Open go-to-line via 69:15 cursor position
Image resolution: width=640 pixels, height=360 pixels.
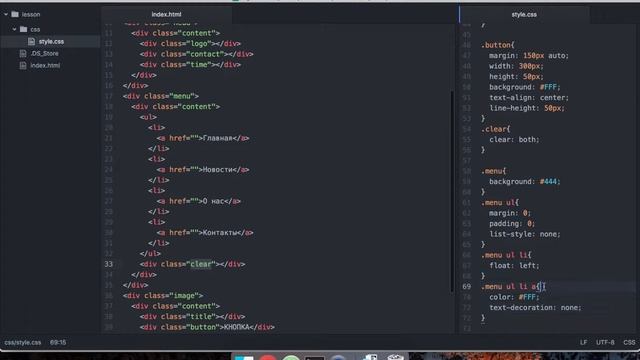tap(58, 342)
